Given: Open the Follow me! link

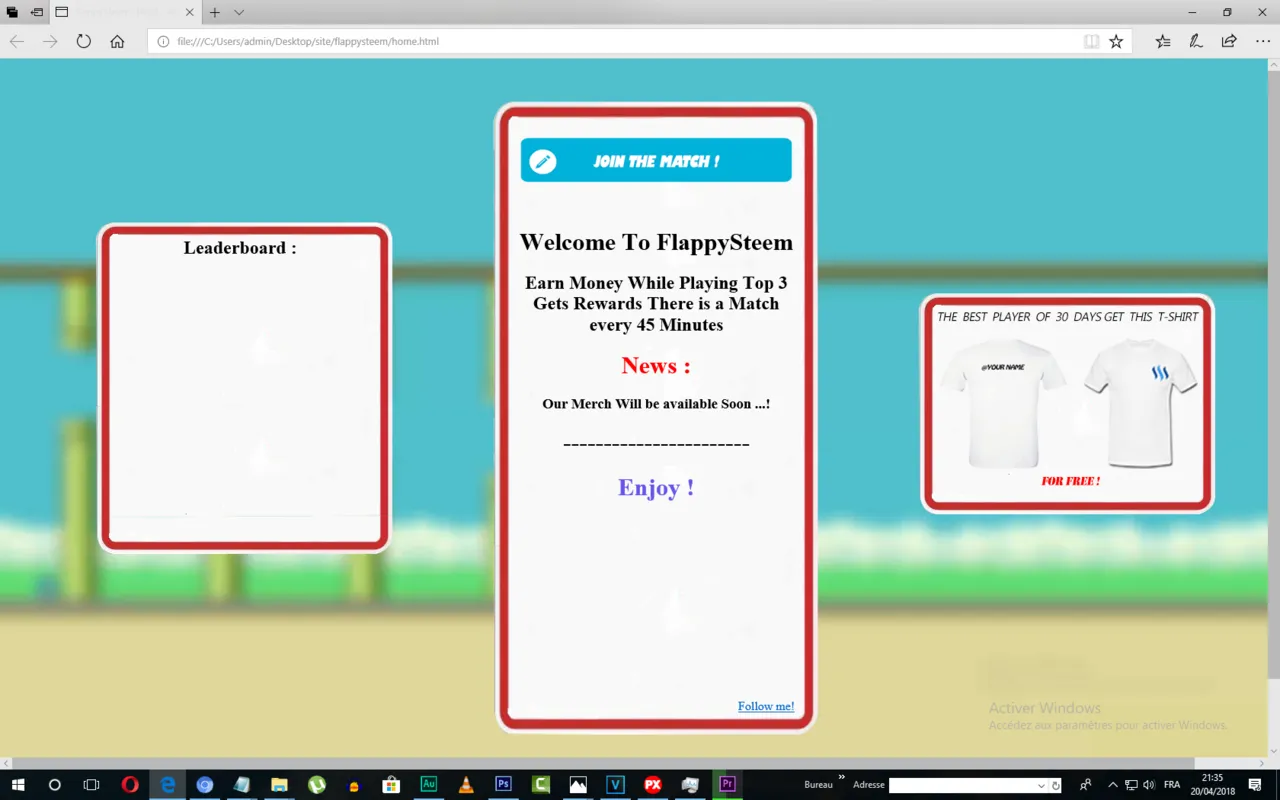Looking at the screenshot, I should coord(766,706).
